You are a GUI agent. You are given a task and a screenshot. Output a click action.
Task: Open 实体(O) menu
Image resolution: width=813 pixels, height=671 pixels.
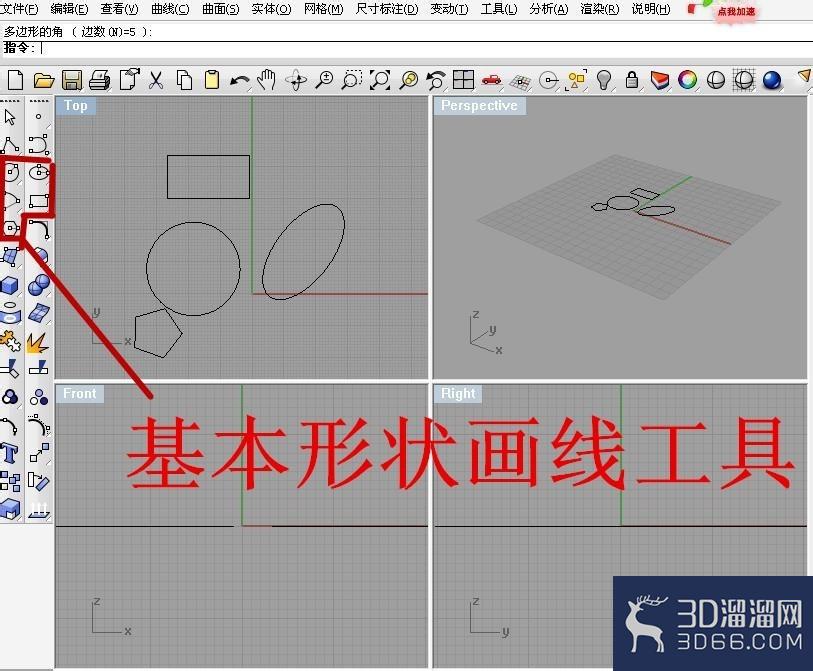pyautogui.click(x=271, y=9)
